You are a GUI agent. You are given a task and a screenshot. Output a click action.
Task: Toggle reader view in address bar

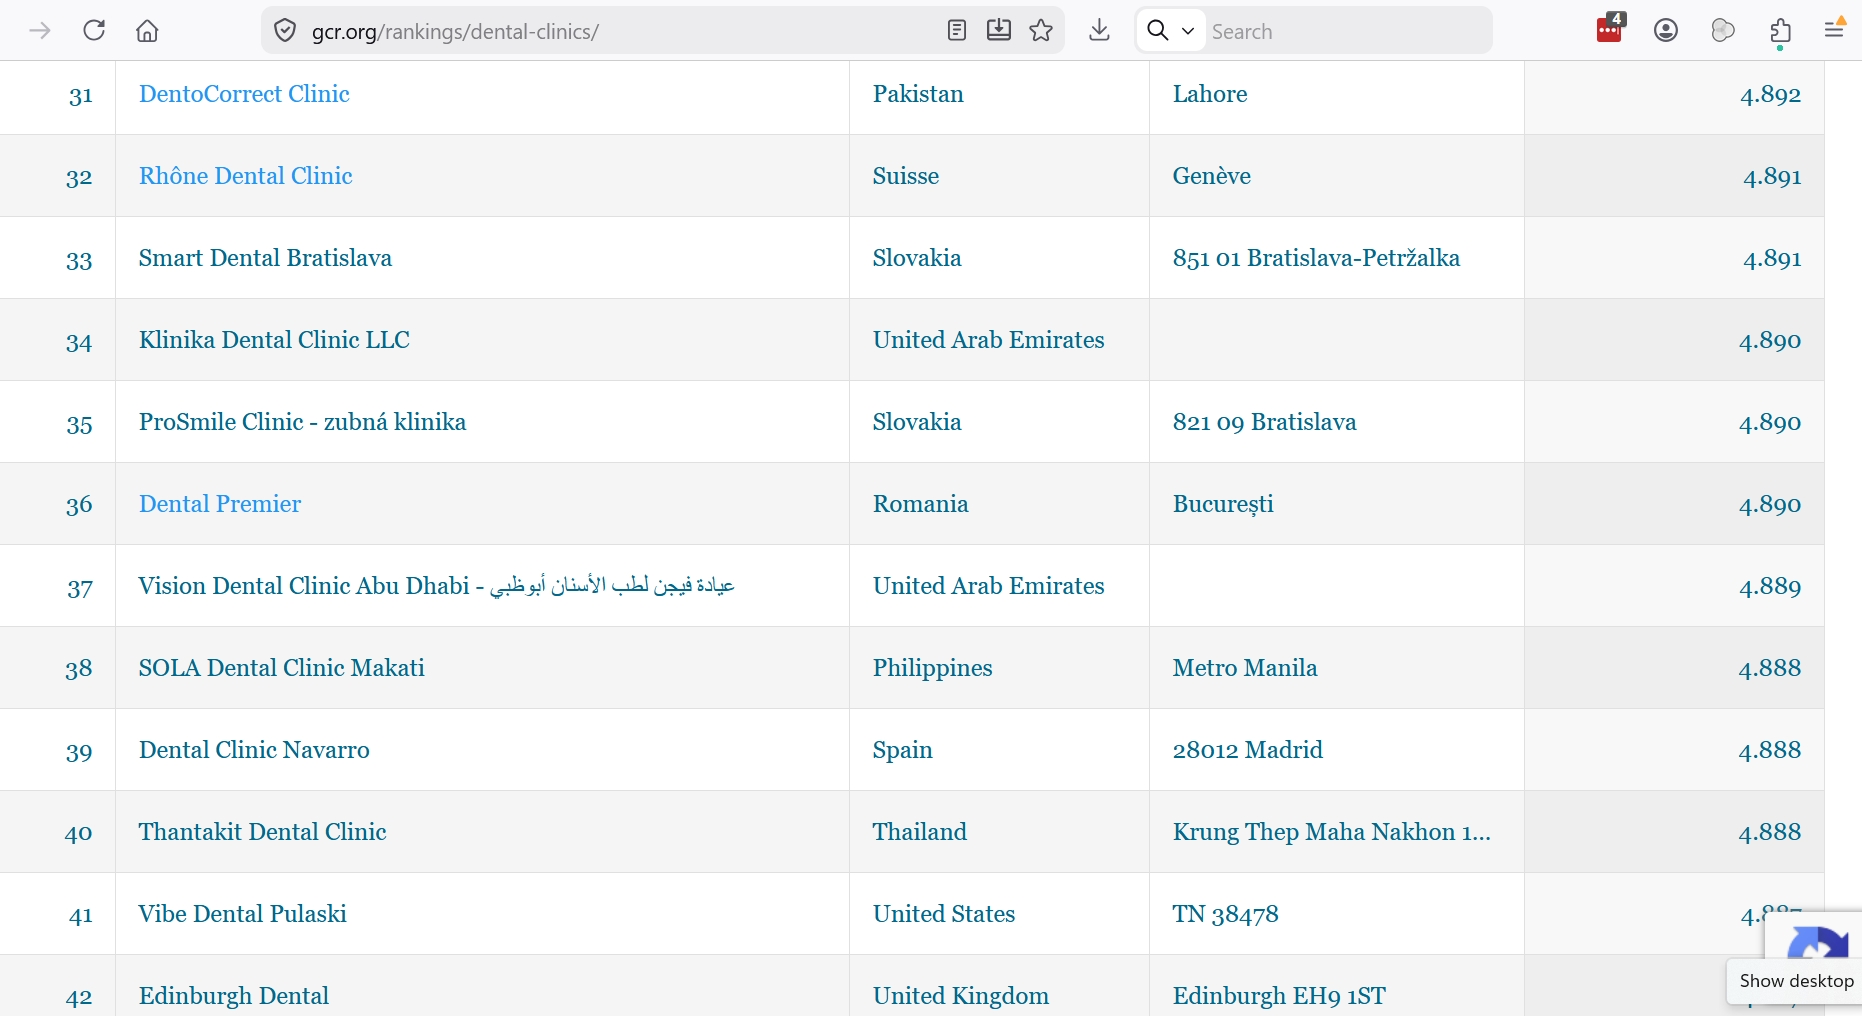[957, 31]
